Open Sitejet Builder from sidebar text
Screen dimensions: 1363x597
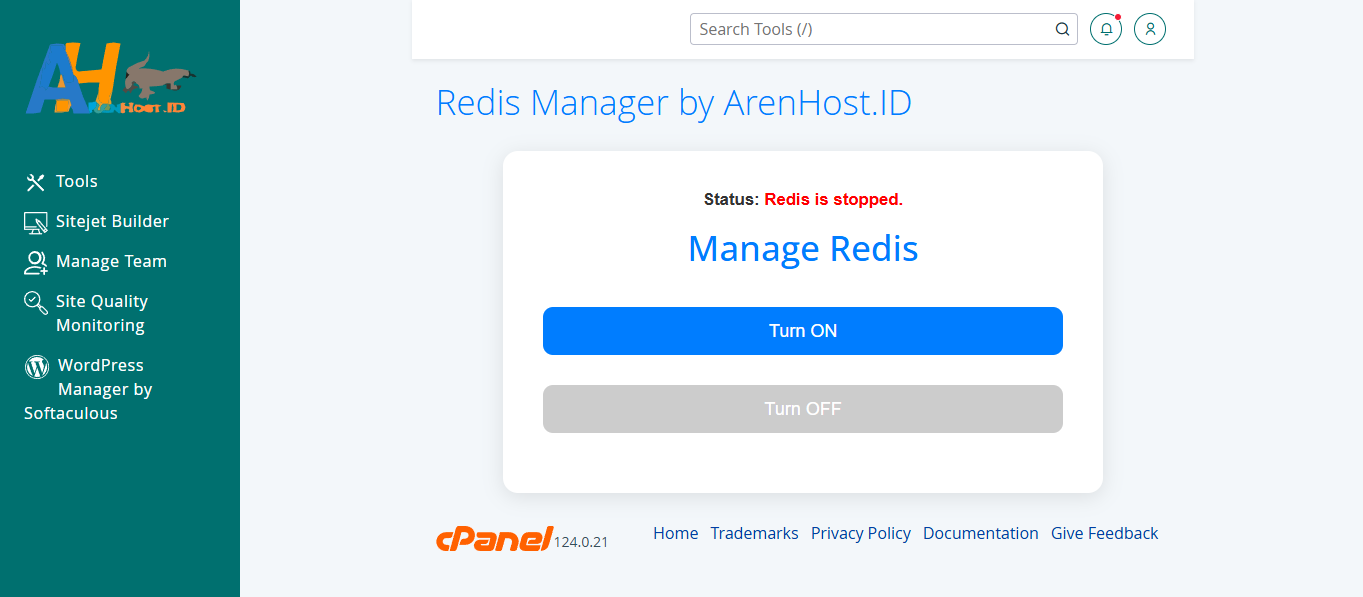(x=112, y=221)
